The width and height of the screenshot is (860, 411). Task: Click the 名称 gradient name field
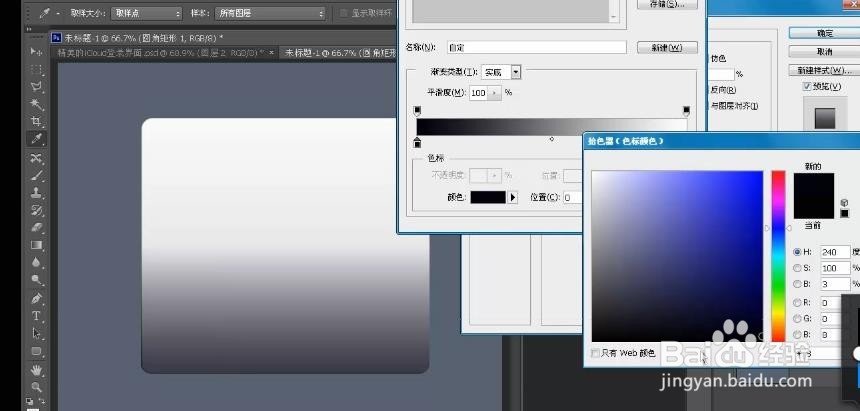coord(536,48)
